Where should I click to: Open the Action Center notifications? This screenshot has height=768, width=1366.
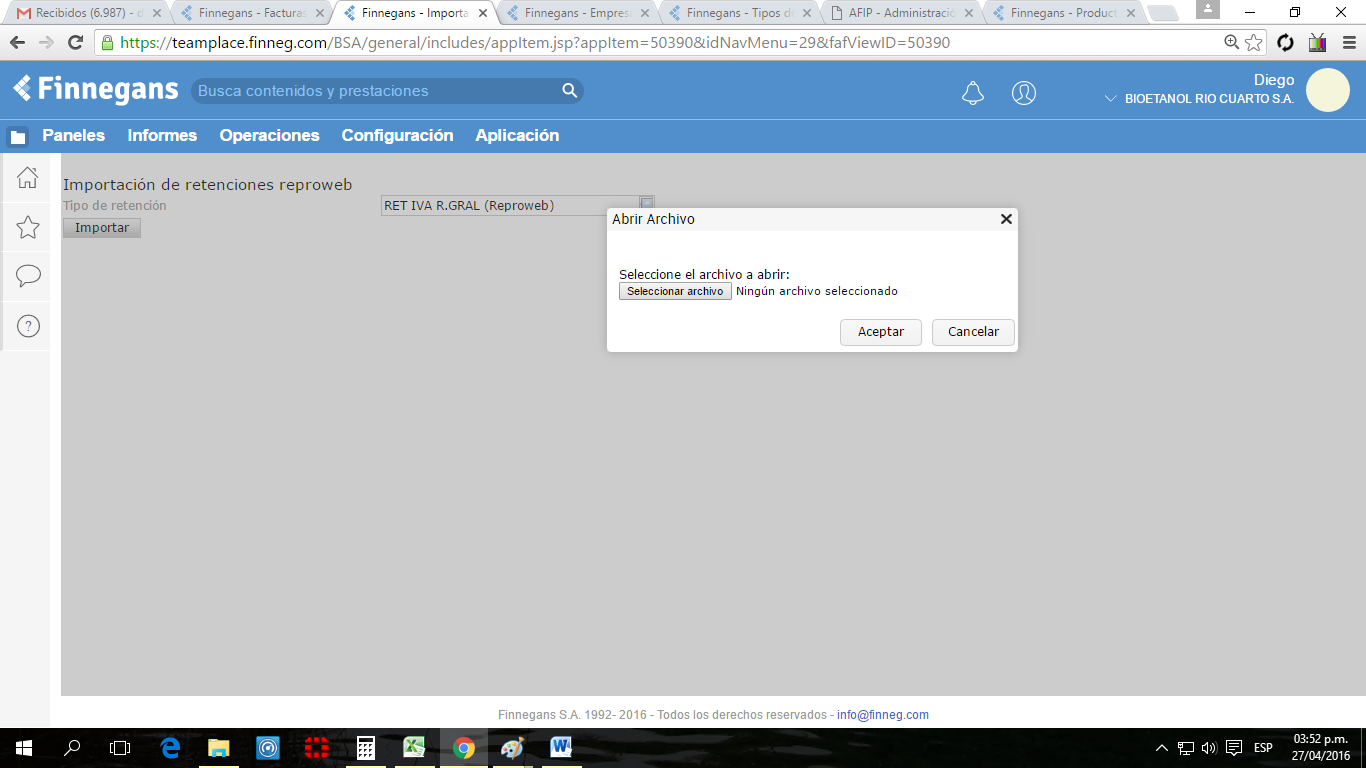(1234, 748)
